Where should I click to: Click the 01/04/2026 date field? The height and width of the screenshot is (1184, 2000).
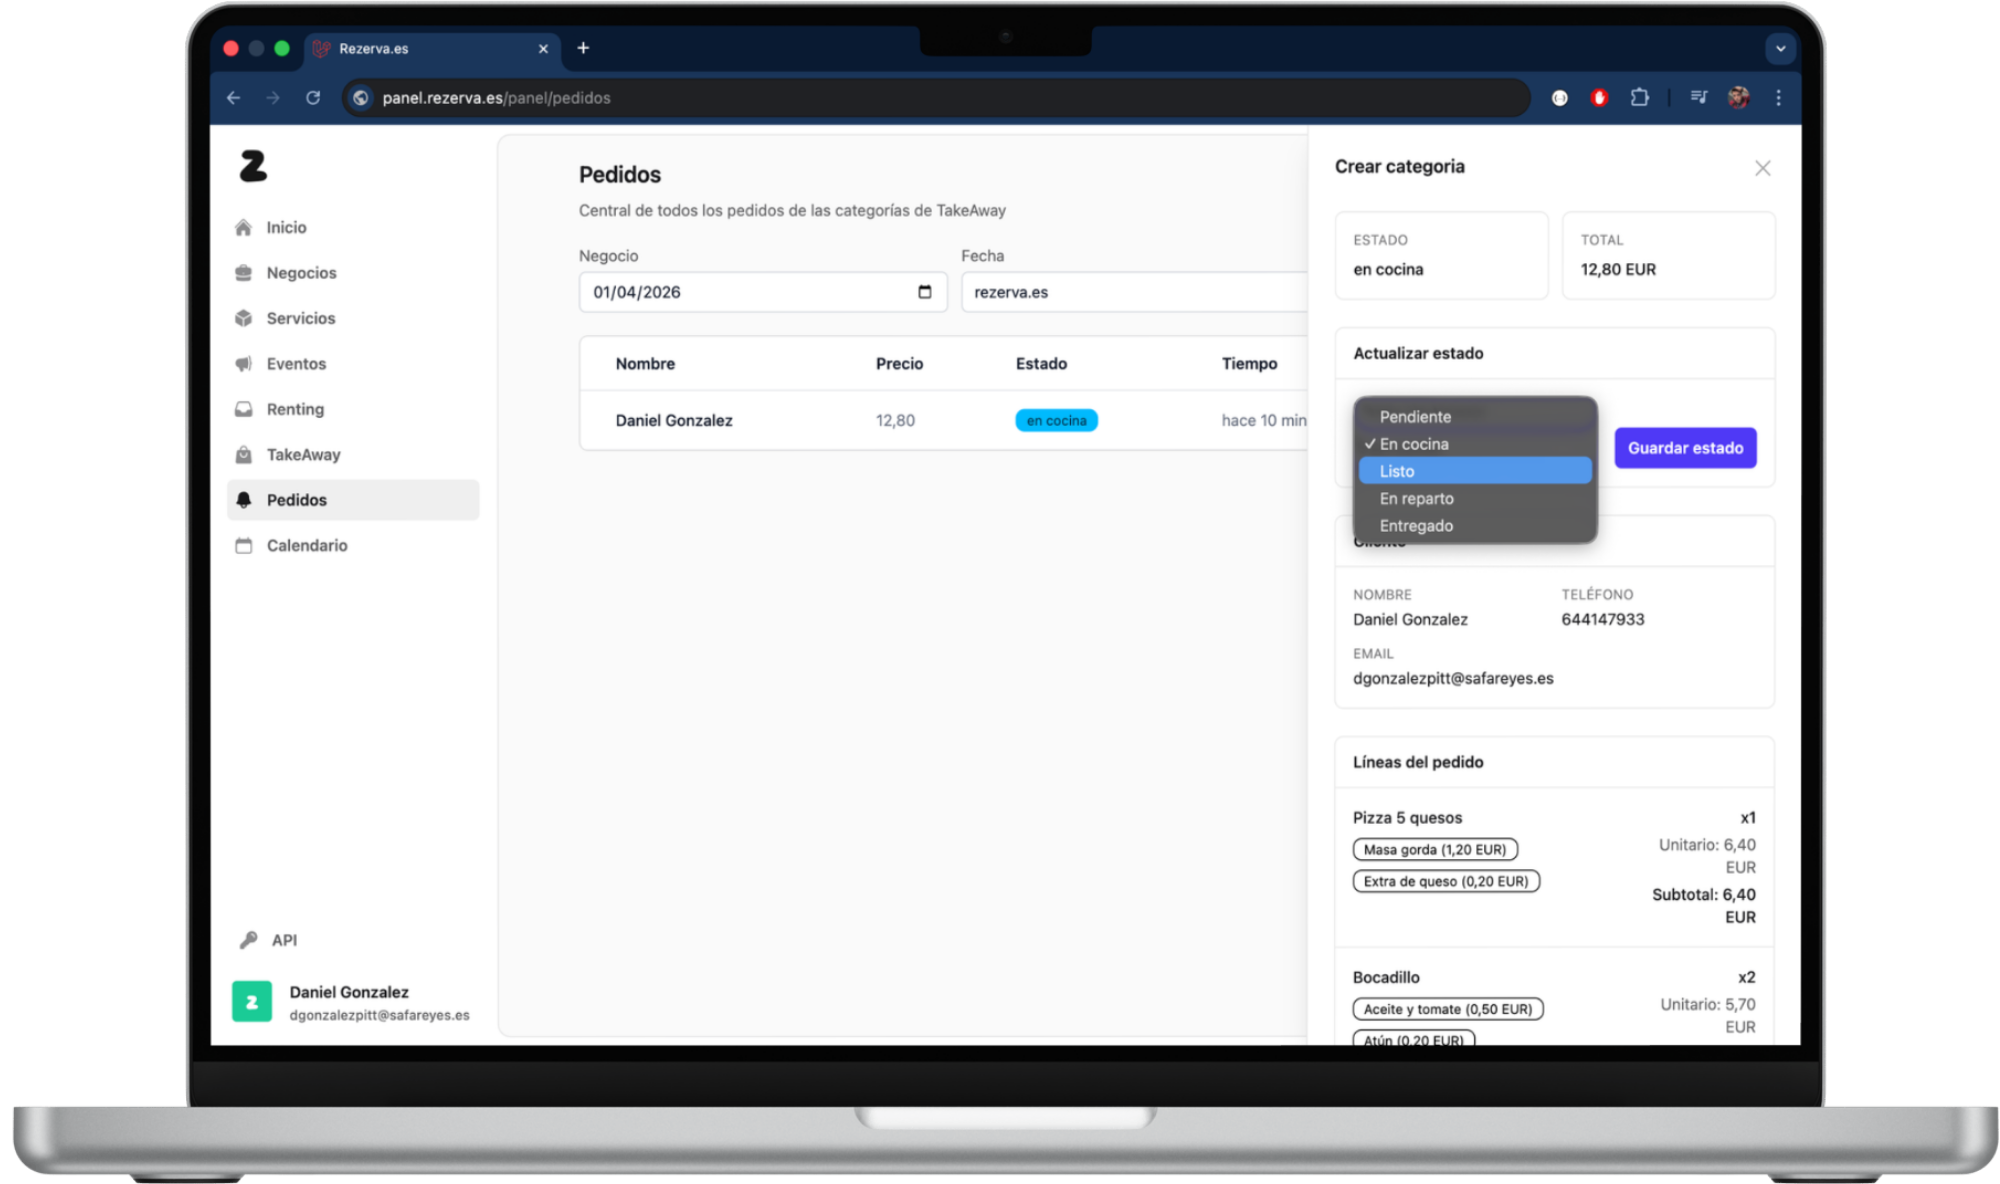[x=763, y=292]
